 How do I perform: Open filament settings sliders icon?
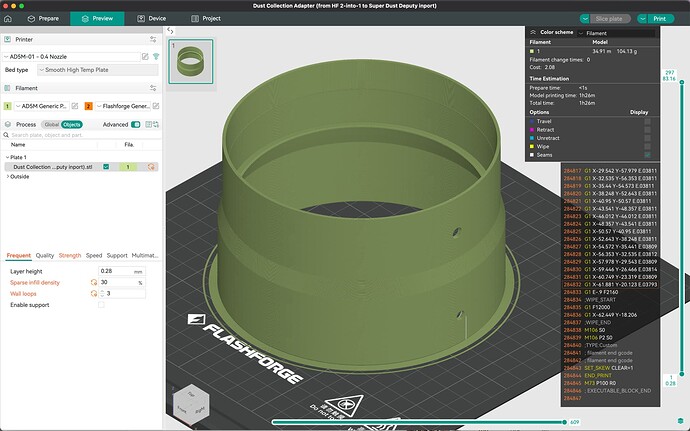(x=153, y=88)
